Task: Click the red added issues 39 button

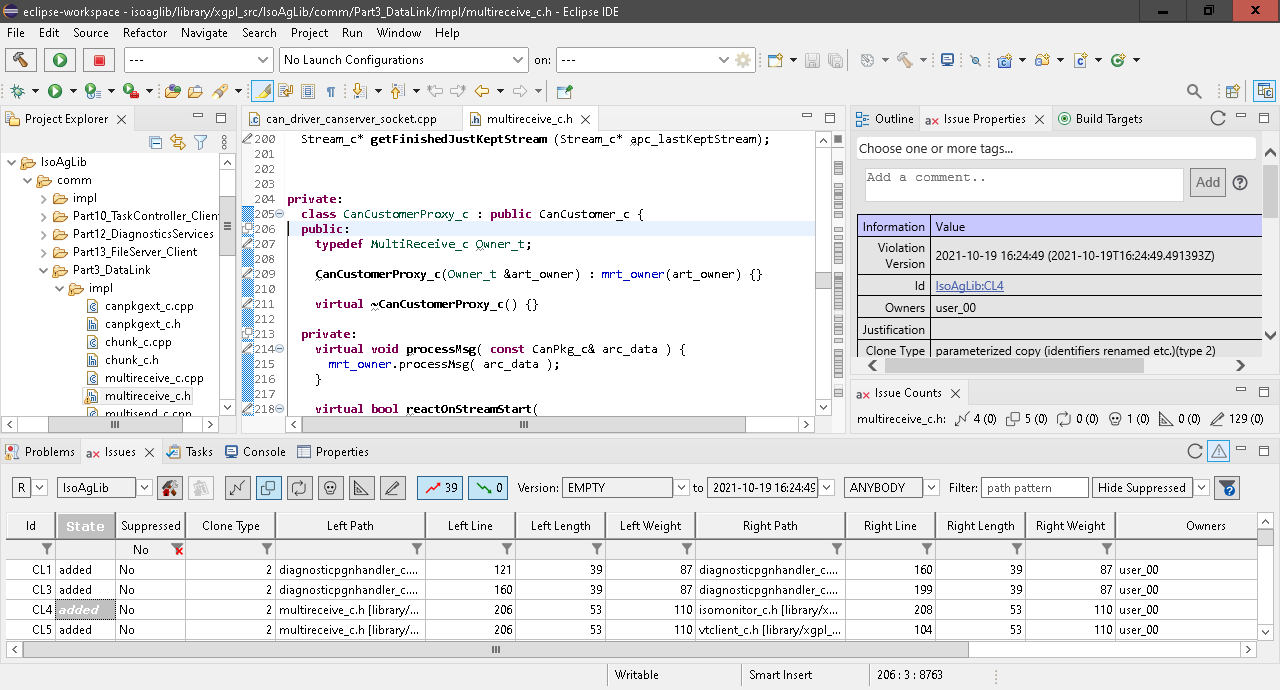Action: click(x=440, y=488)
